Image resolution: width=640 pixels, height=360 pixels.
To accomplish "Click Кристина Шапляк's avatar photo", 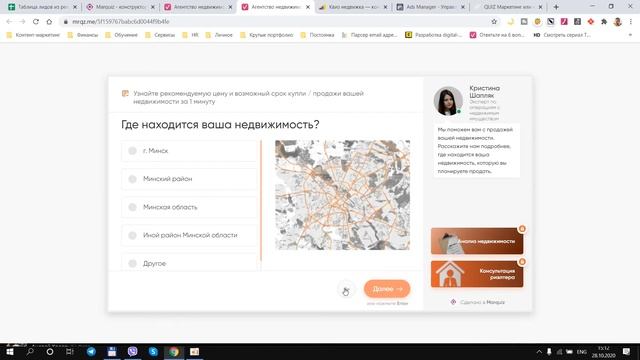I will 448,101.
